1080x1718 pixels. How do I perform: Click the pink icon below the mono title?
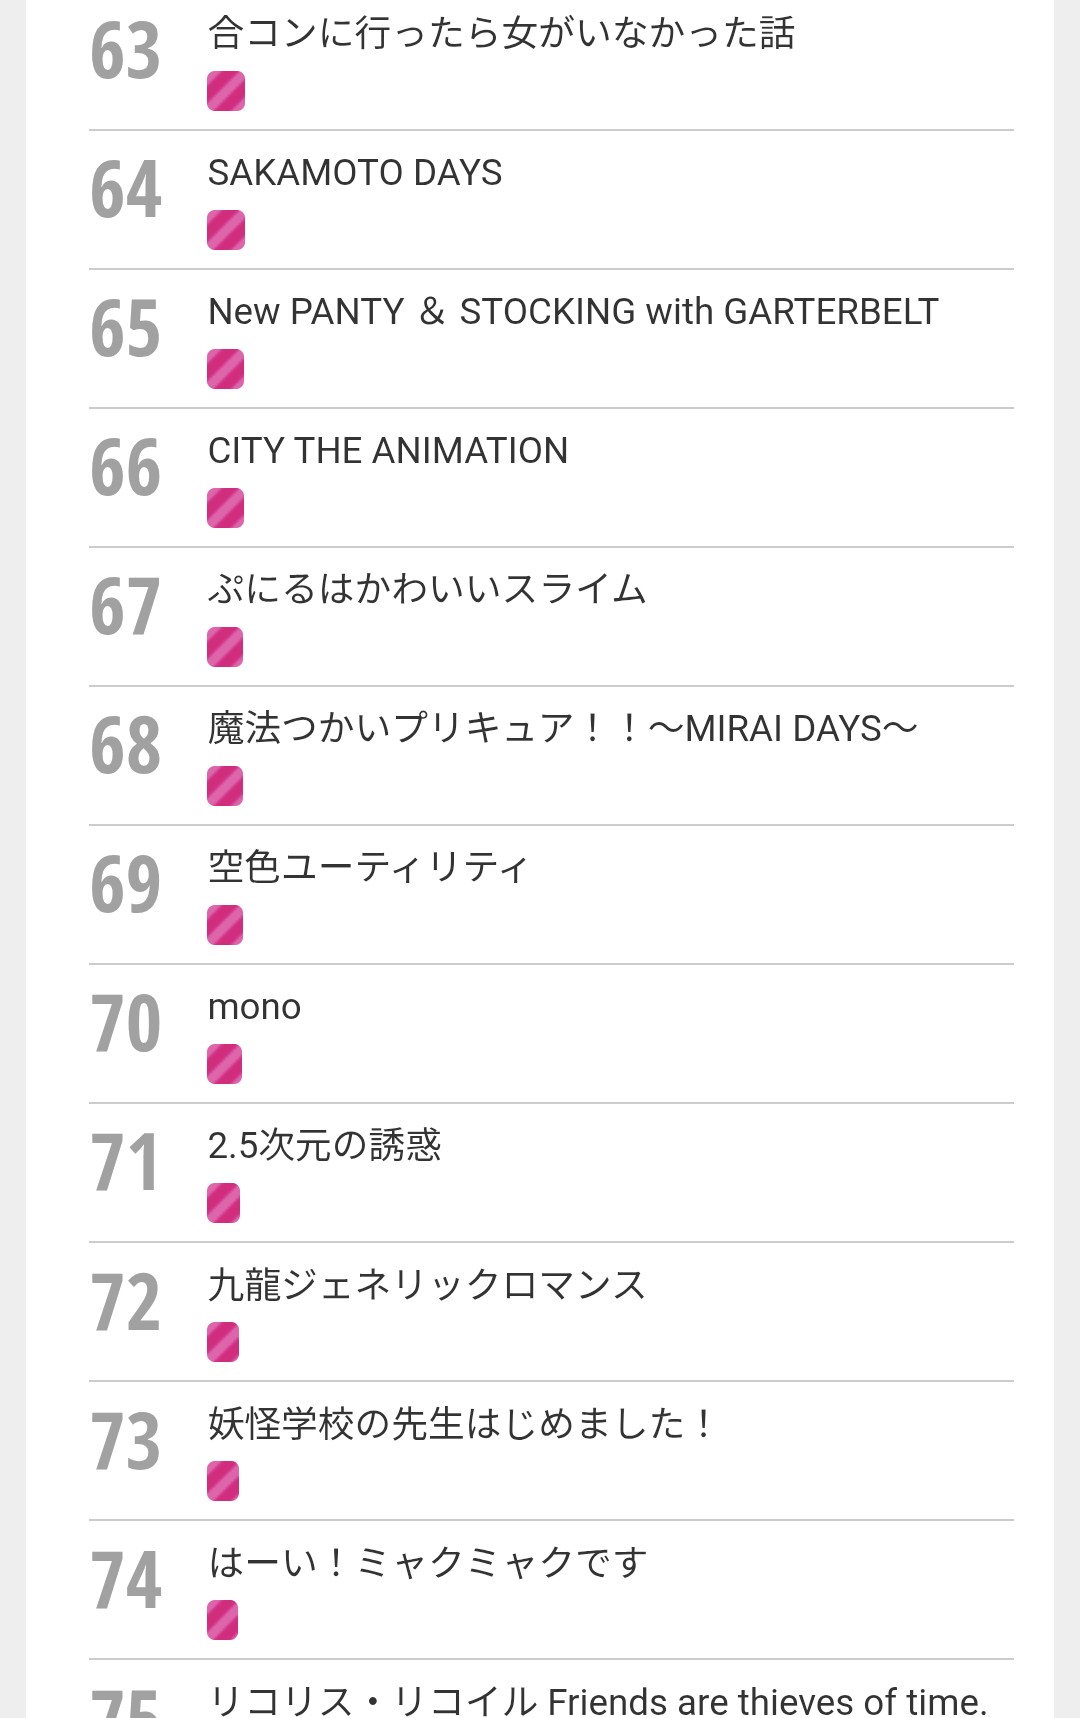click(x=225, y=1064)
